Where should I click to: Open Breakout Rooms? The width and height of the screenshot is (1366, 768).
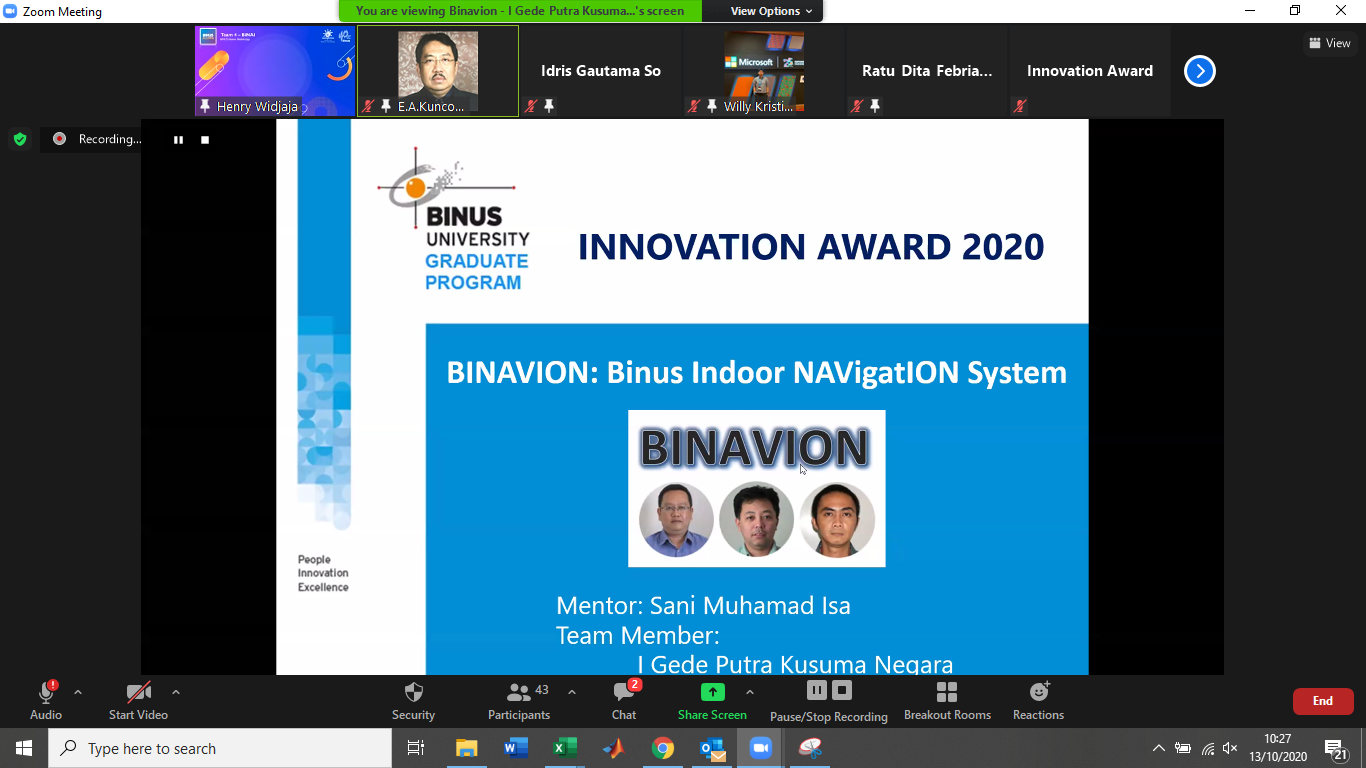[947, 700]
